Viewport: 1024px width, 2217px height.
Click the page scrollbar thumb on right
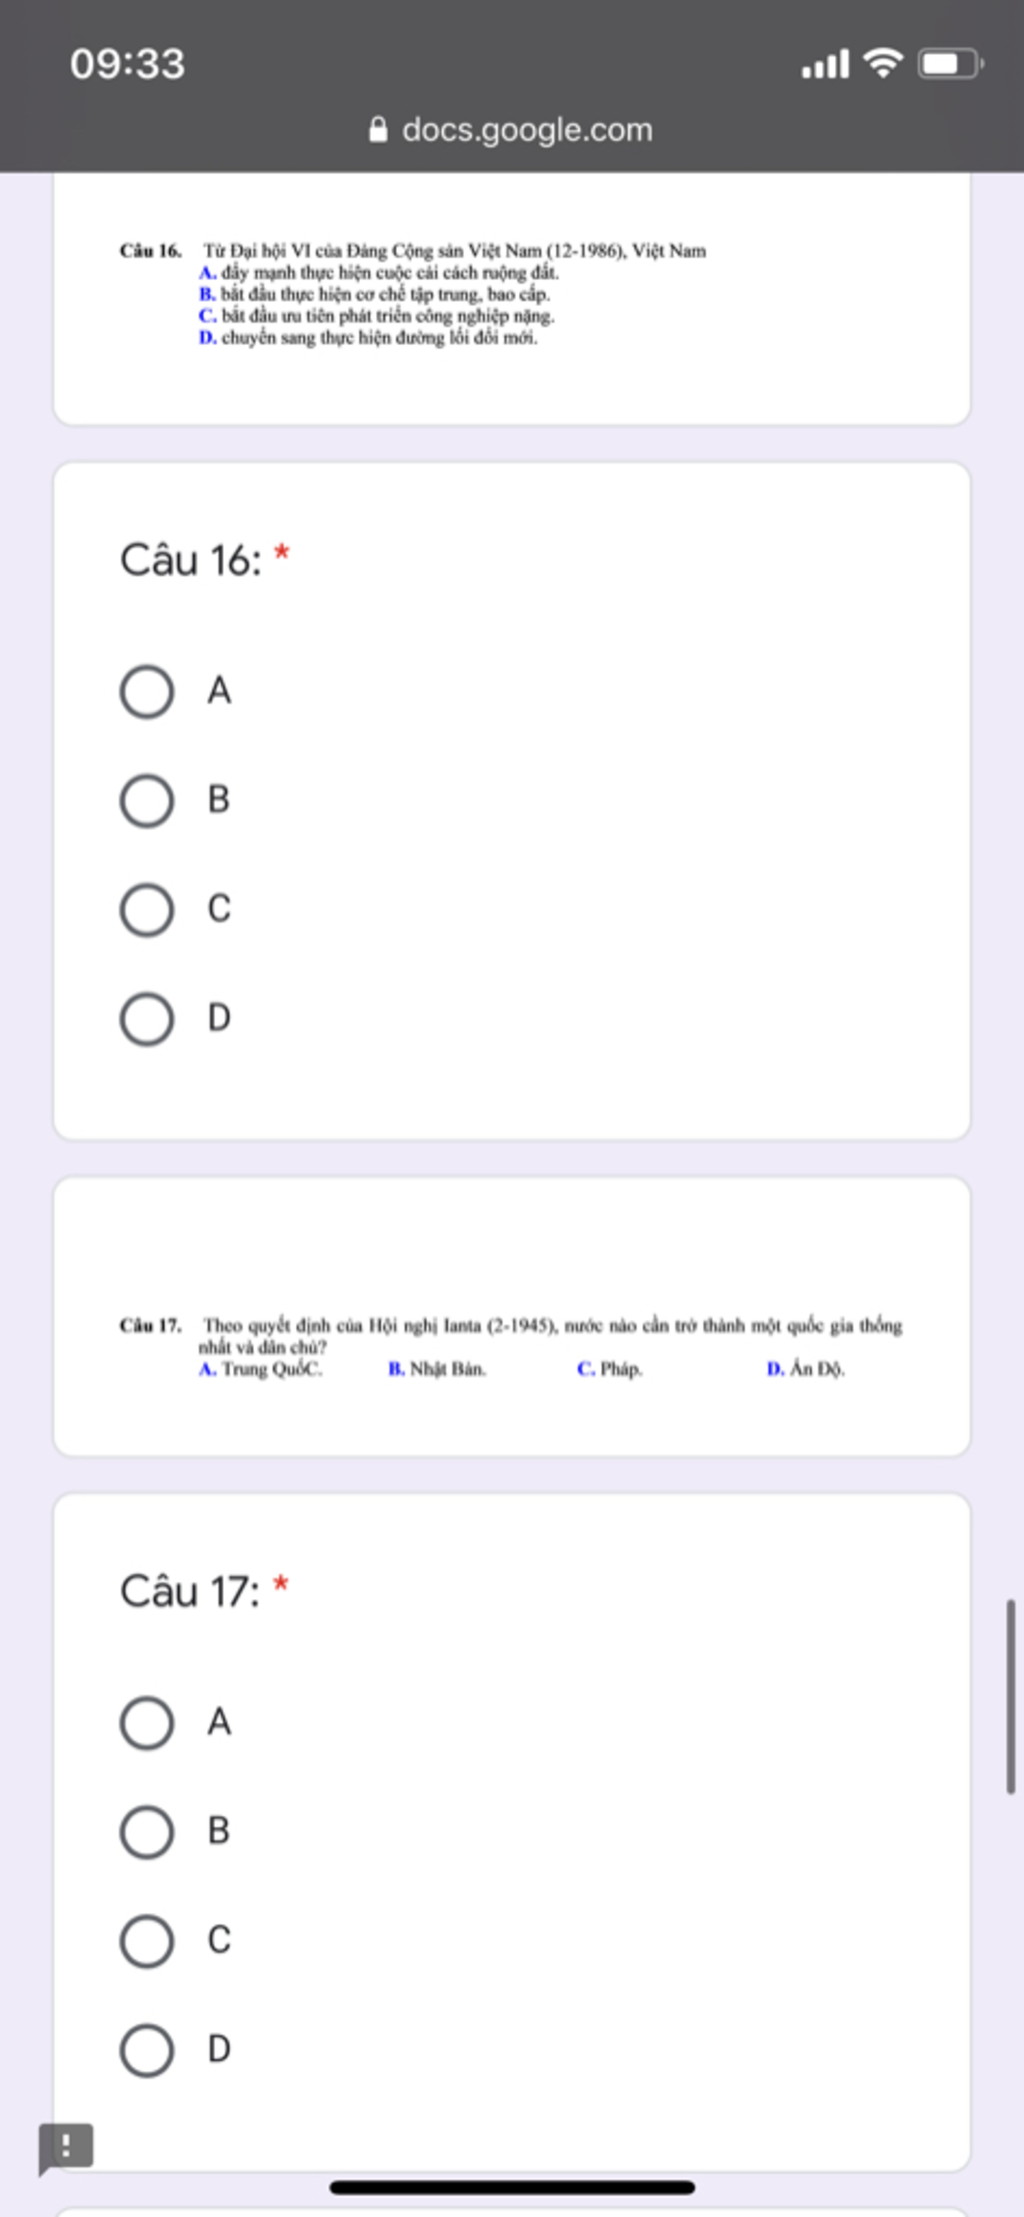click(x=1011, y=1695)
